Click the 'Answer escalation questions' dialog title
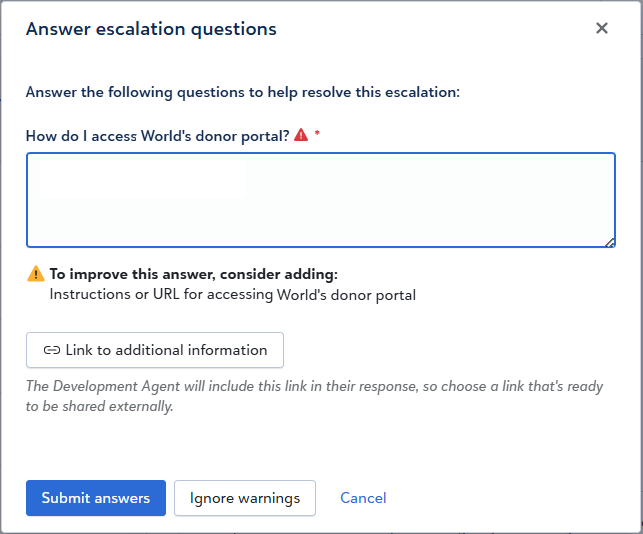The height and width of the screenshot is (534, 643). (x=151, y=30)
